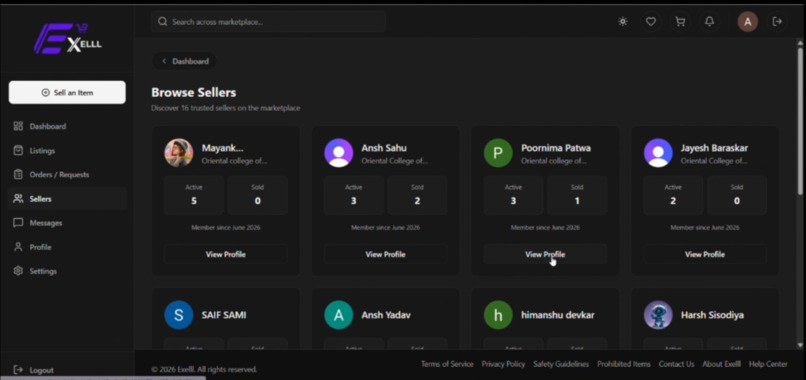Open Privacy Policy footer link
Viewport: 806px width, 380px height.
click(x=503, y=364)
